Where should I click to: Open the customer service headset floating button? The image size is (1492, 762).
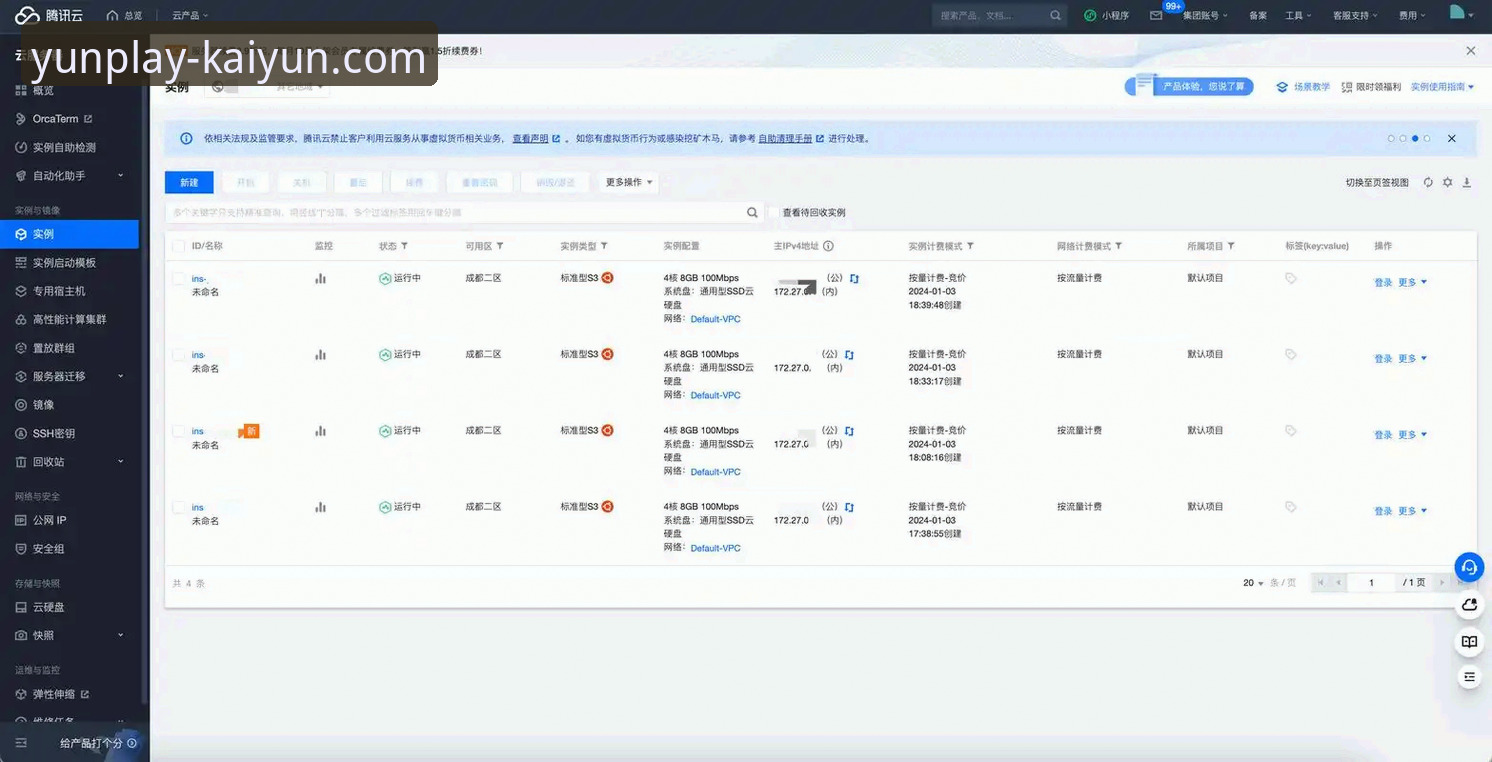pyautogui.click(x=1469, y=567)
